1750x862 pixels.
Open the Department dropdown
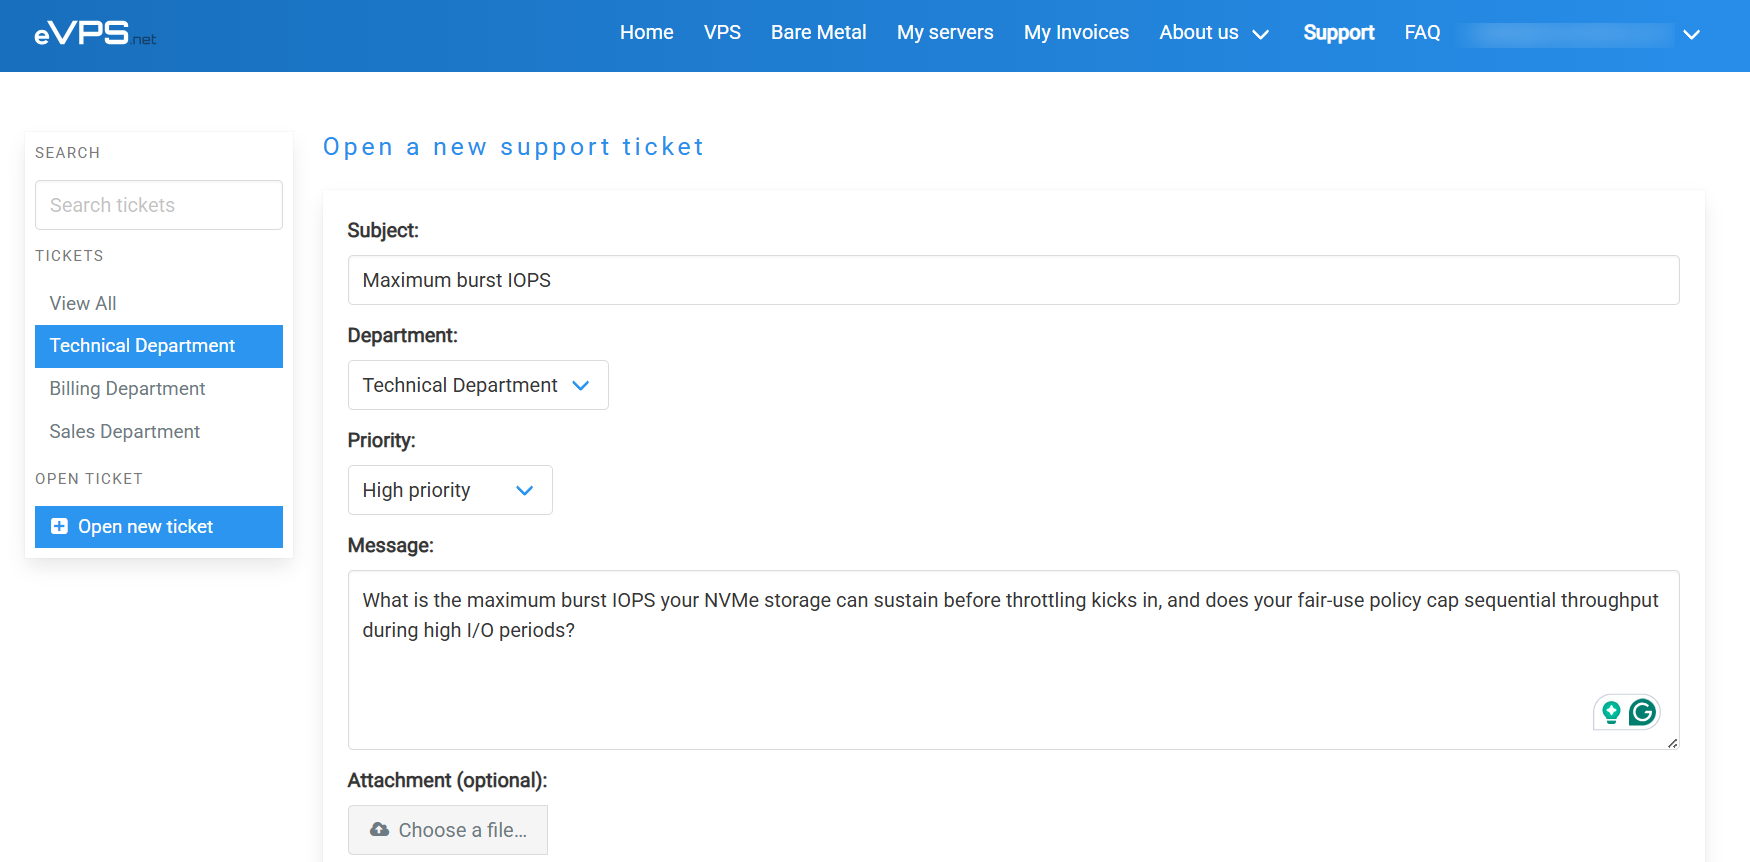coord(478,385)
